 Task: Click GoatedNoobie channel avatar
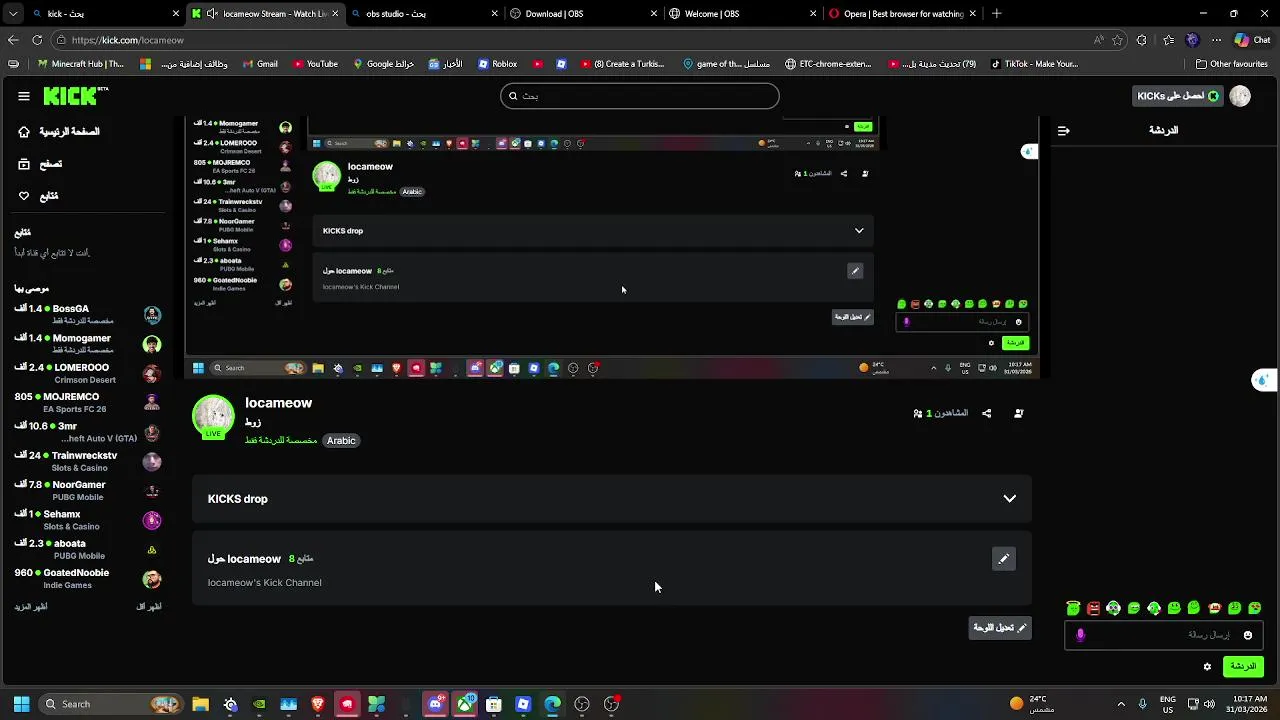[x=152, y=579]
